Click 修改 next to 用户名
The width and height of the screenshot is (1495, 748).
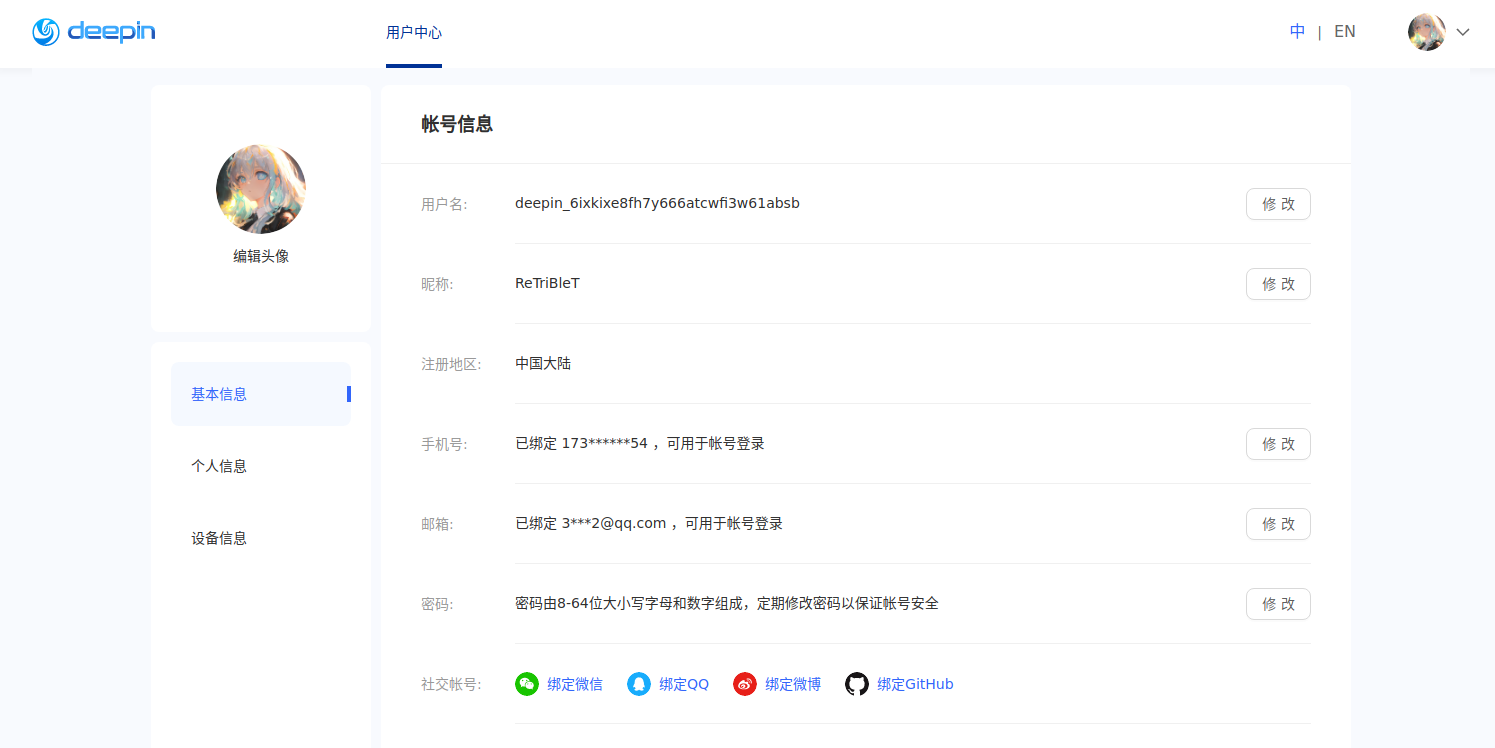(1278, 204)
